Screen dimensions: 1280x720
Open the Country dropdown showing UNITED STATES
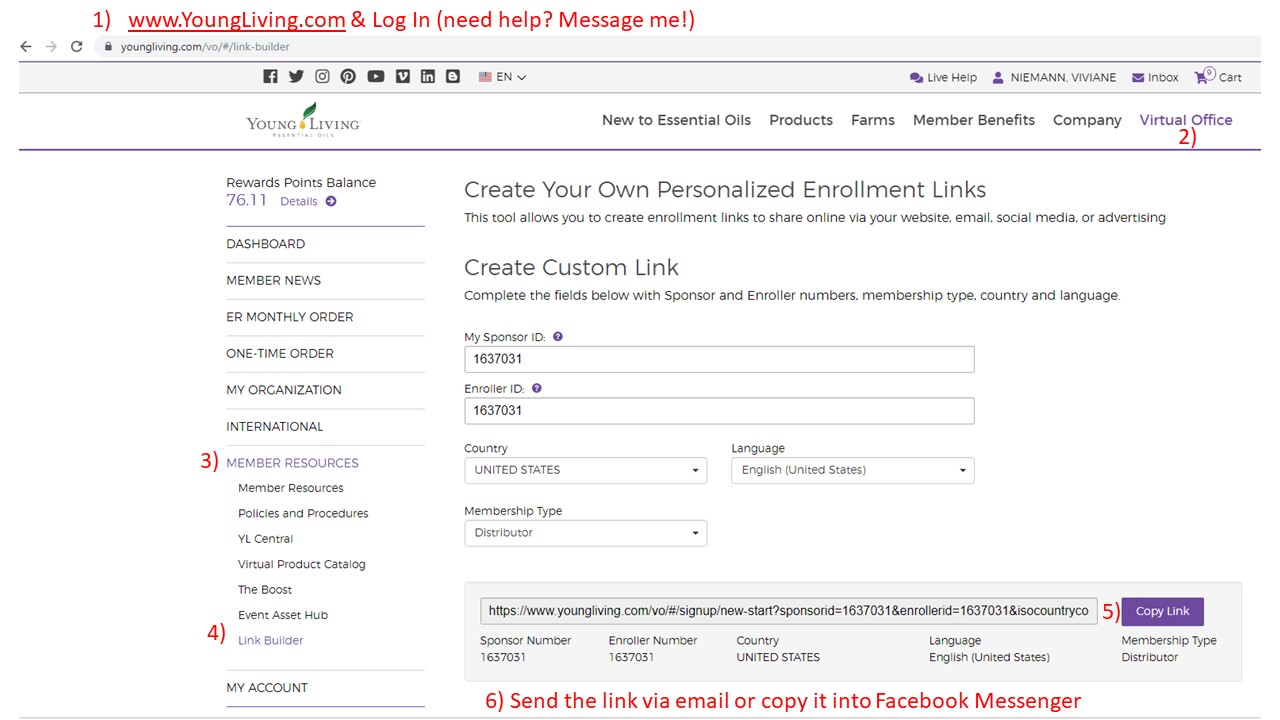(x=585, y=470)
